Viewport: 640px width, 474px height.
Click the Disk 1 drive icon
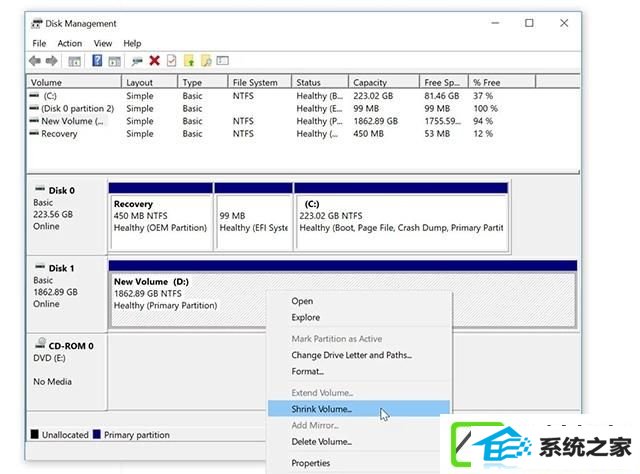point(40,267)
